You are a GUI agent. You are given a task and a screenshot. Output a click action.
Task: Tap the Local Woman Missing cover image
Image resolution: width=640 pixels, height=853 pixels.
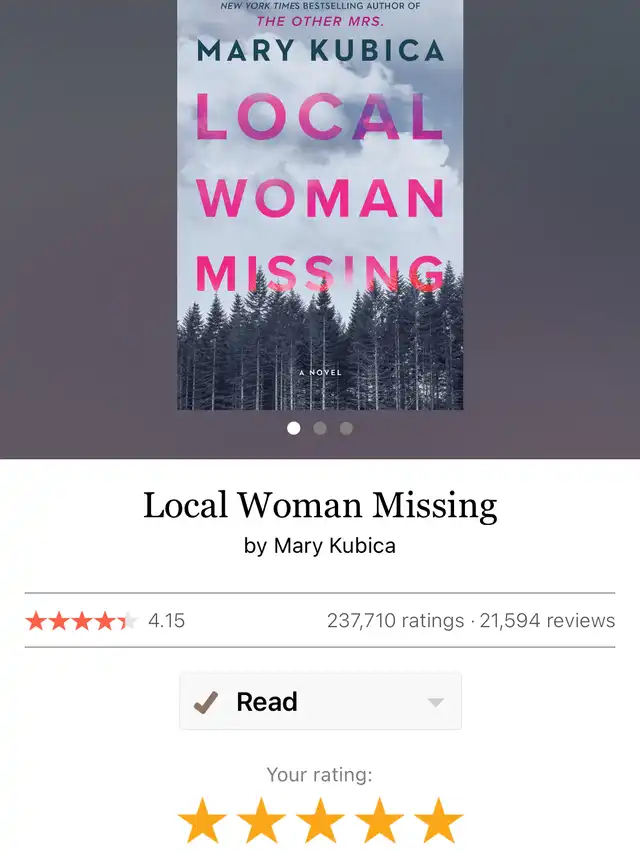[320, 205]
